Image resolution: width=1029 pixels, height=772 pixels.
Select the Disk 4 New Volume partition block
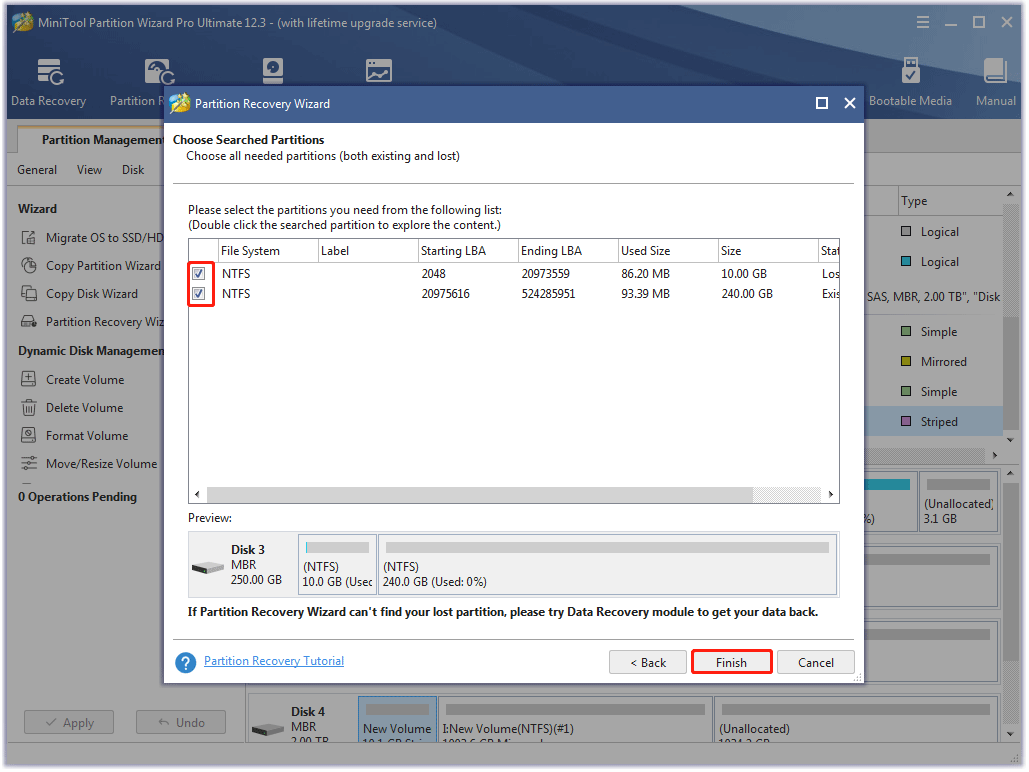point(397,720)
